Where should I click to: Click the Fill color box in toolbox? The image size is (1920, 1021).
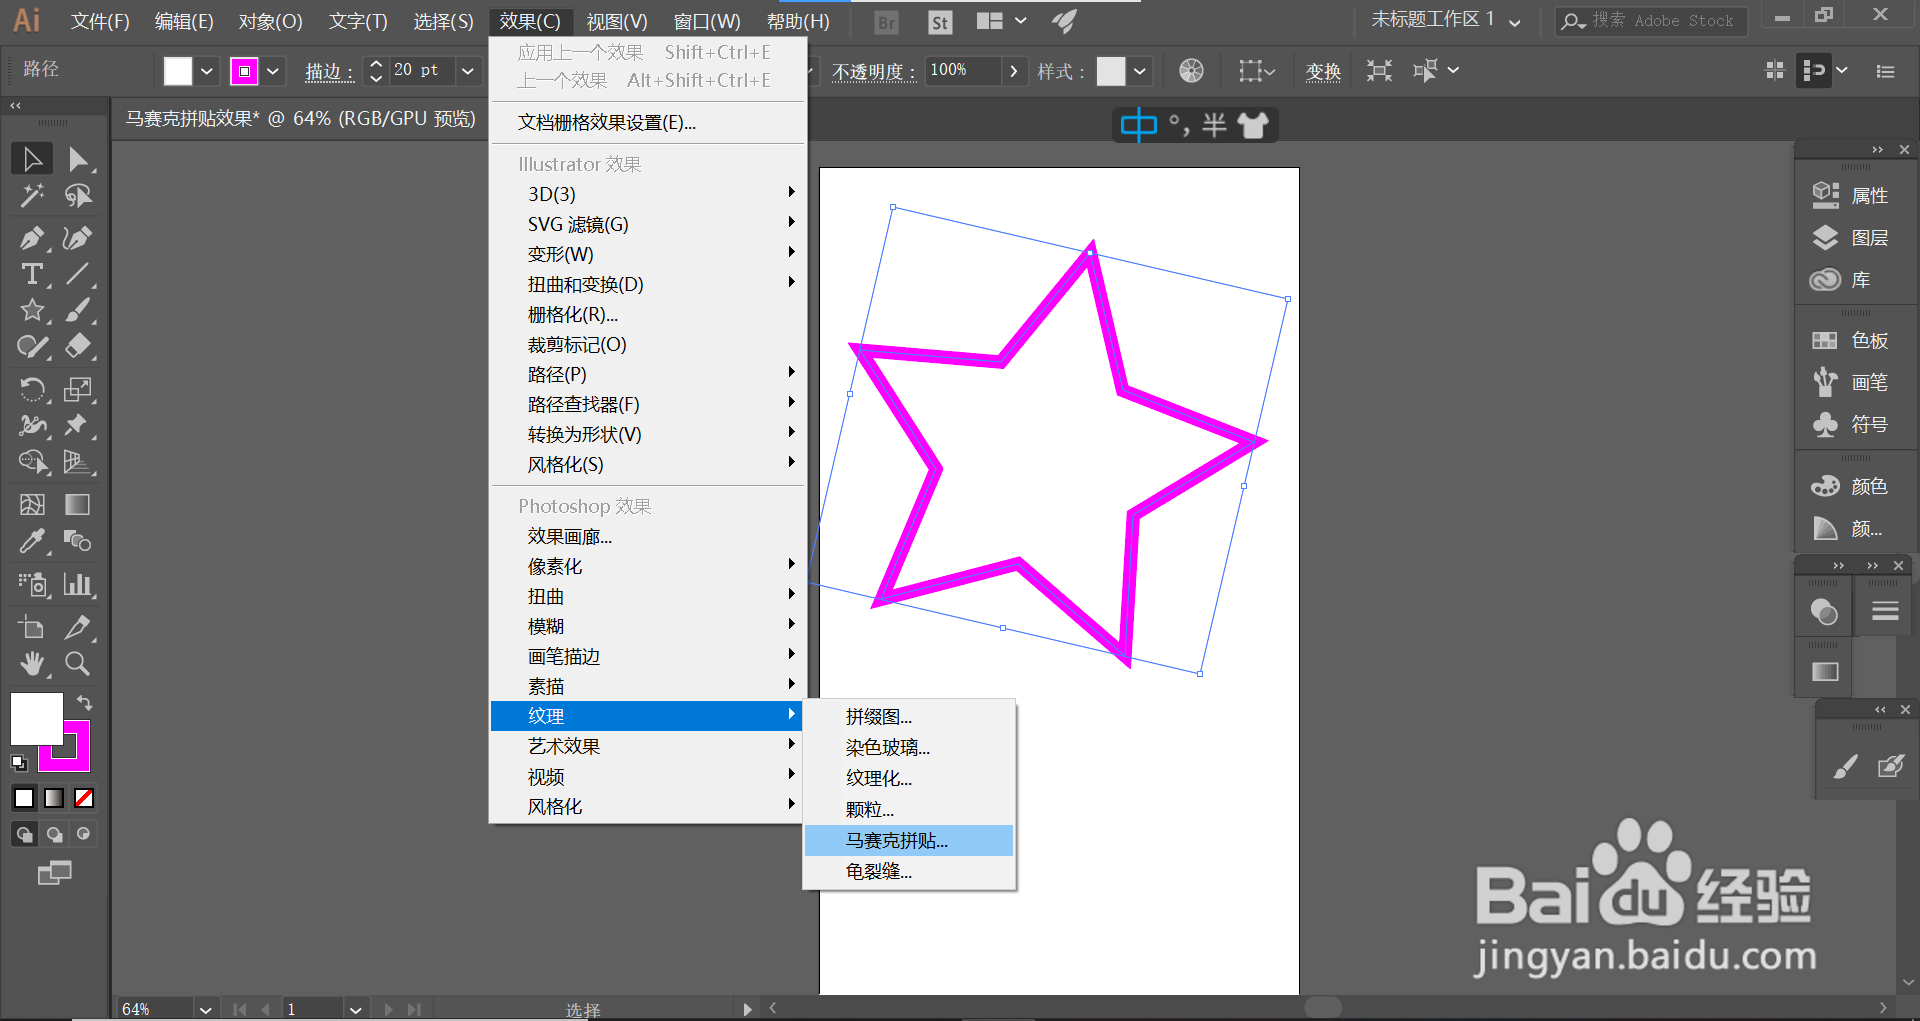point(37,718)
